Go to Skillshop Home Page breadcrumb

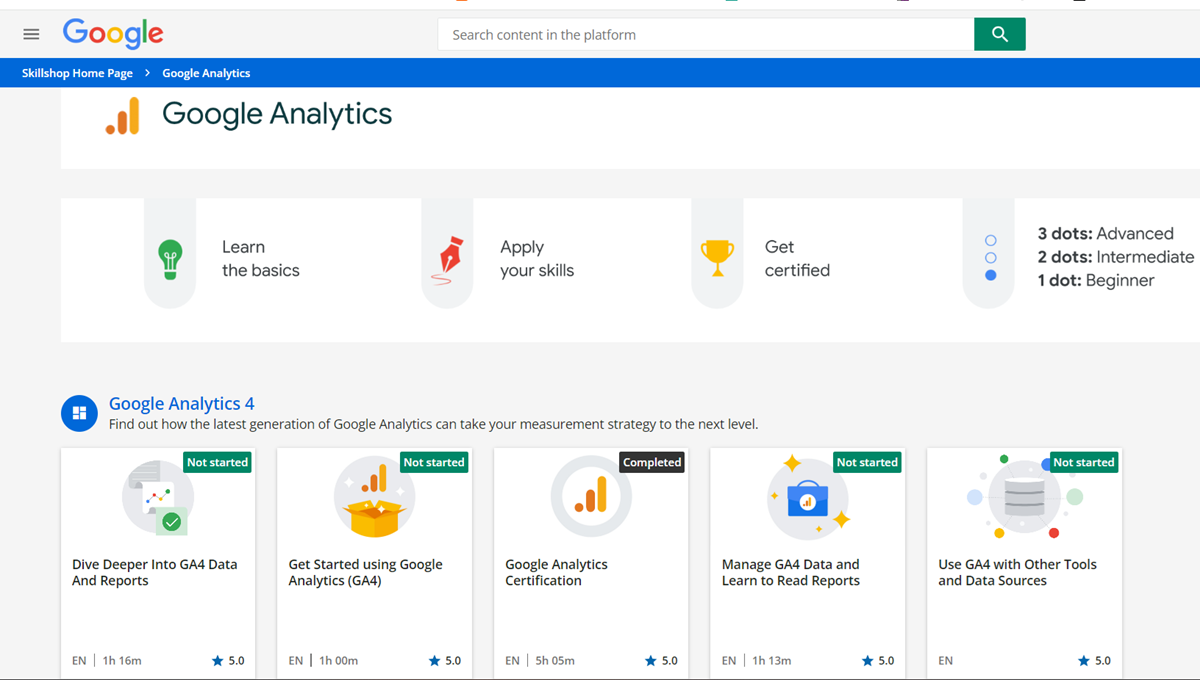coord(77,73)
